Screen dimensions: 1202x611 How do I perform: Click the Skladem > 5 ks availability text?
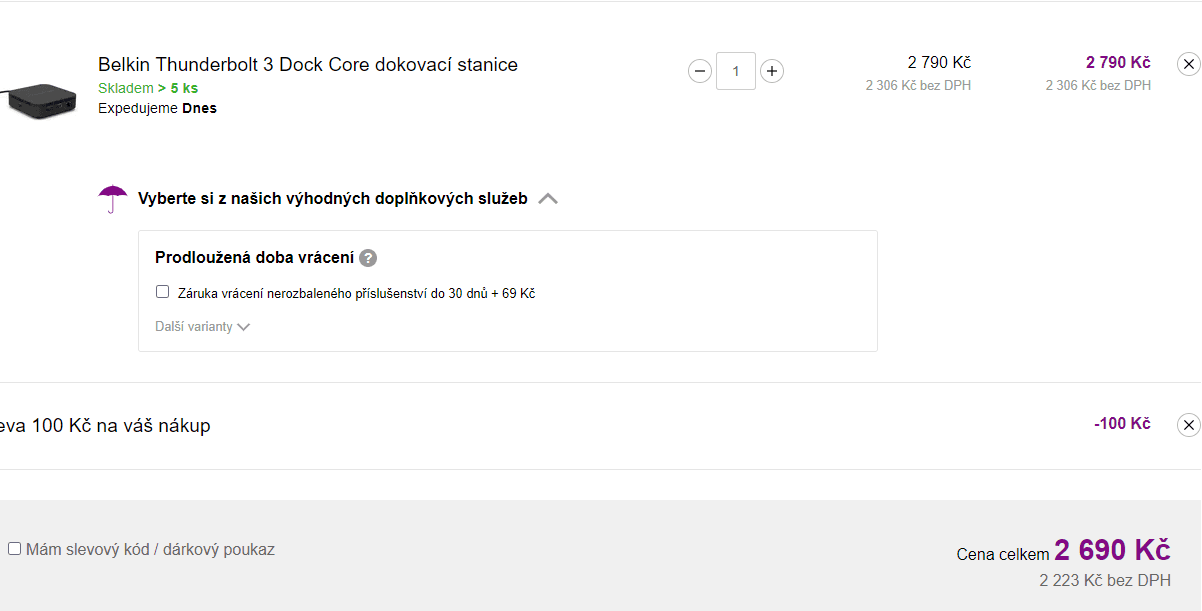click(x=148, y=88)
